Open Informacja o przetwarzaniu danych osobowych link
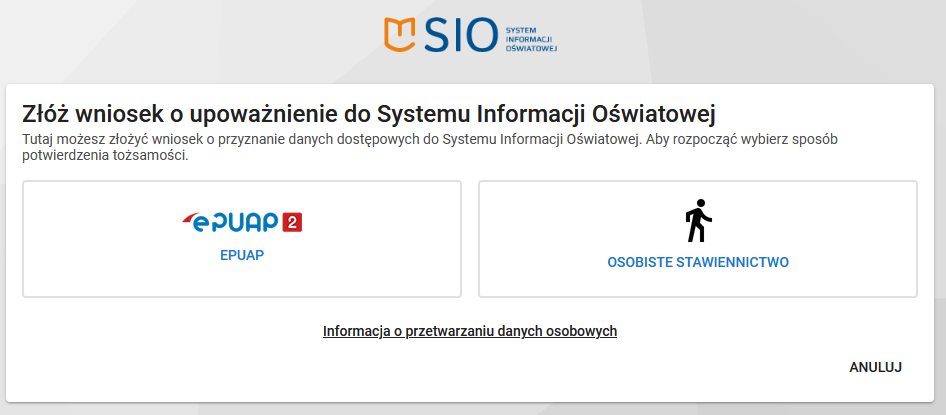 (470, 331)
